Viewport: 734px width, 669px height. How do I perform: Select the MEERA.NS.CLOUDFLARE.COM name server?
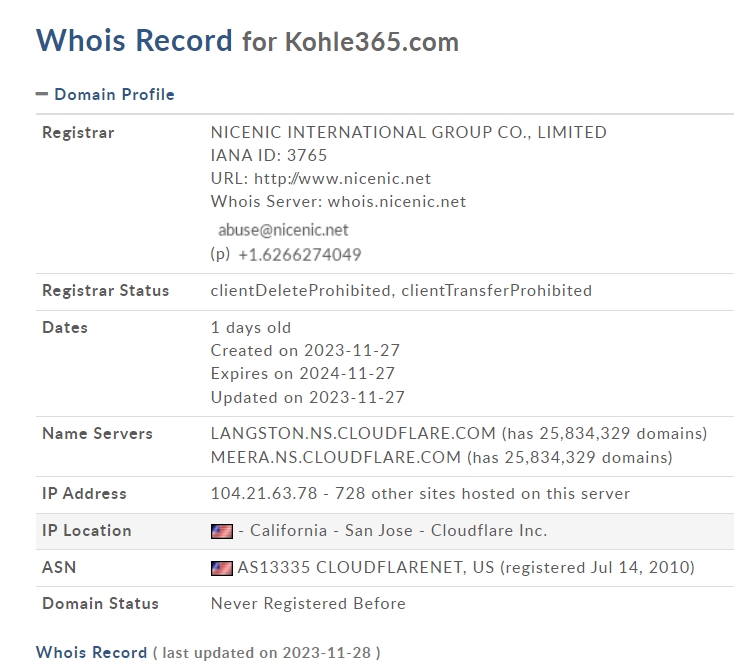tap(336, 457)
